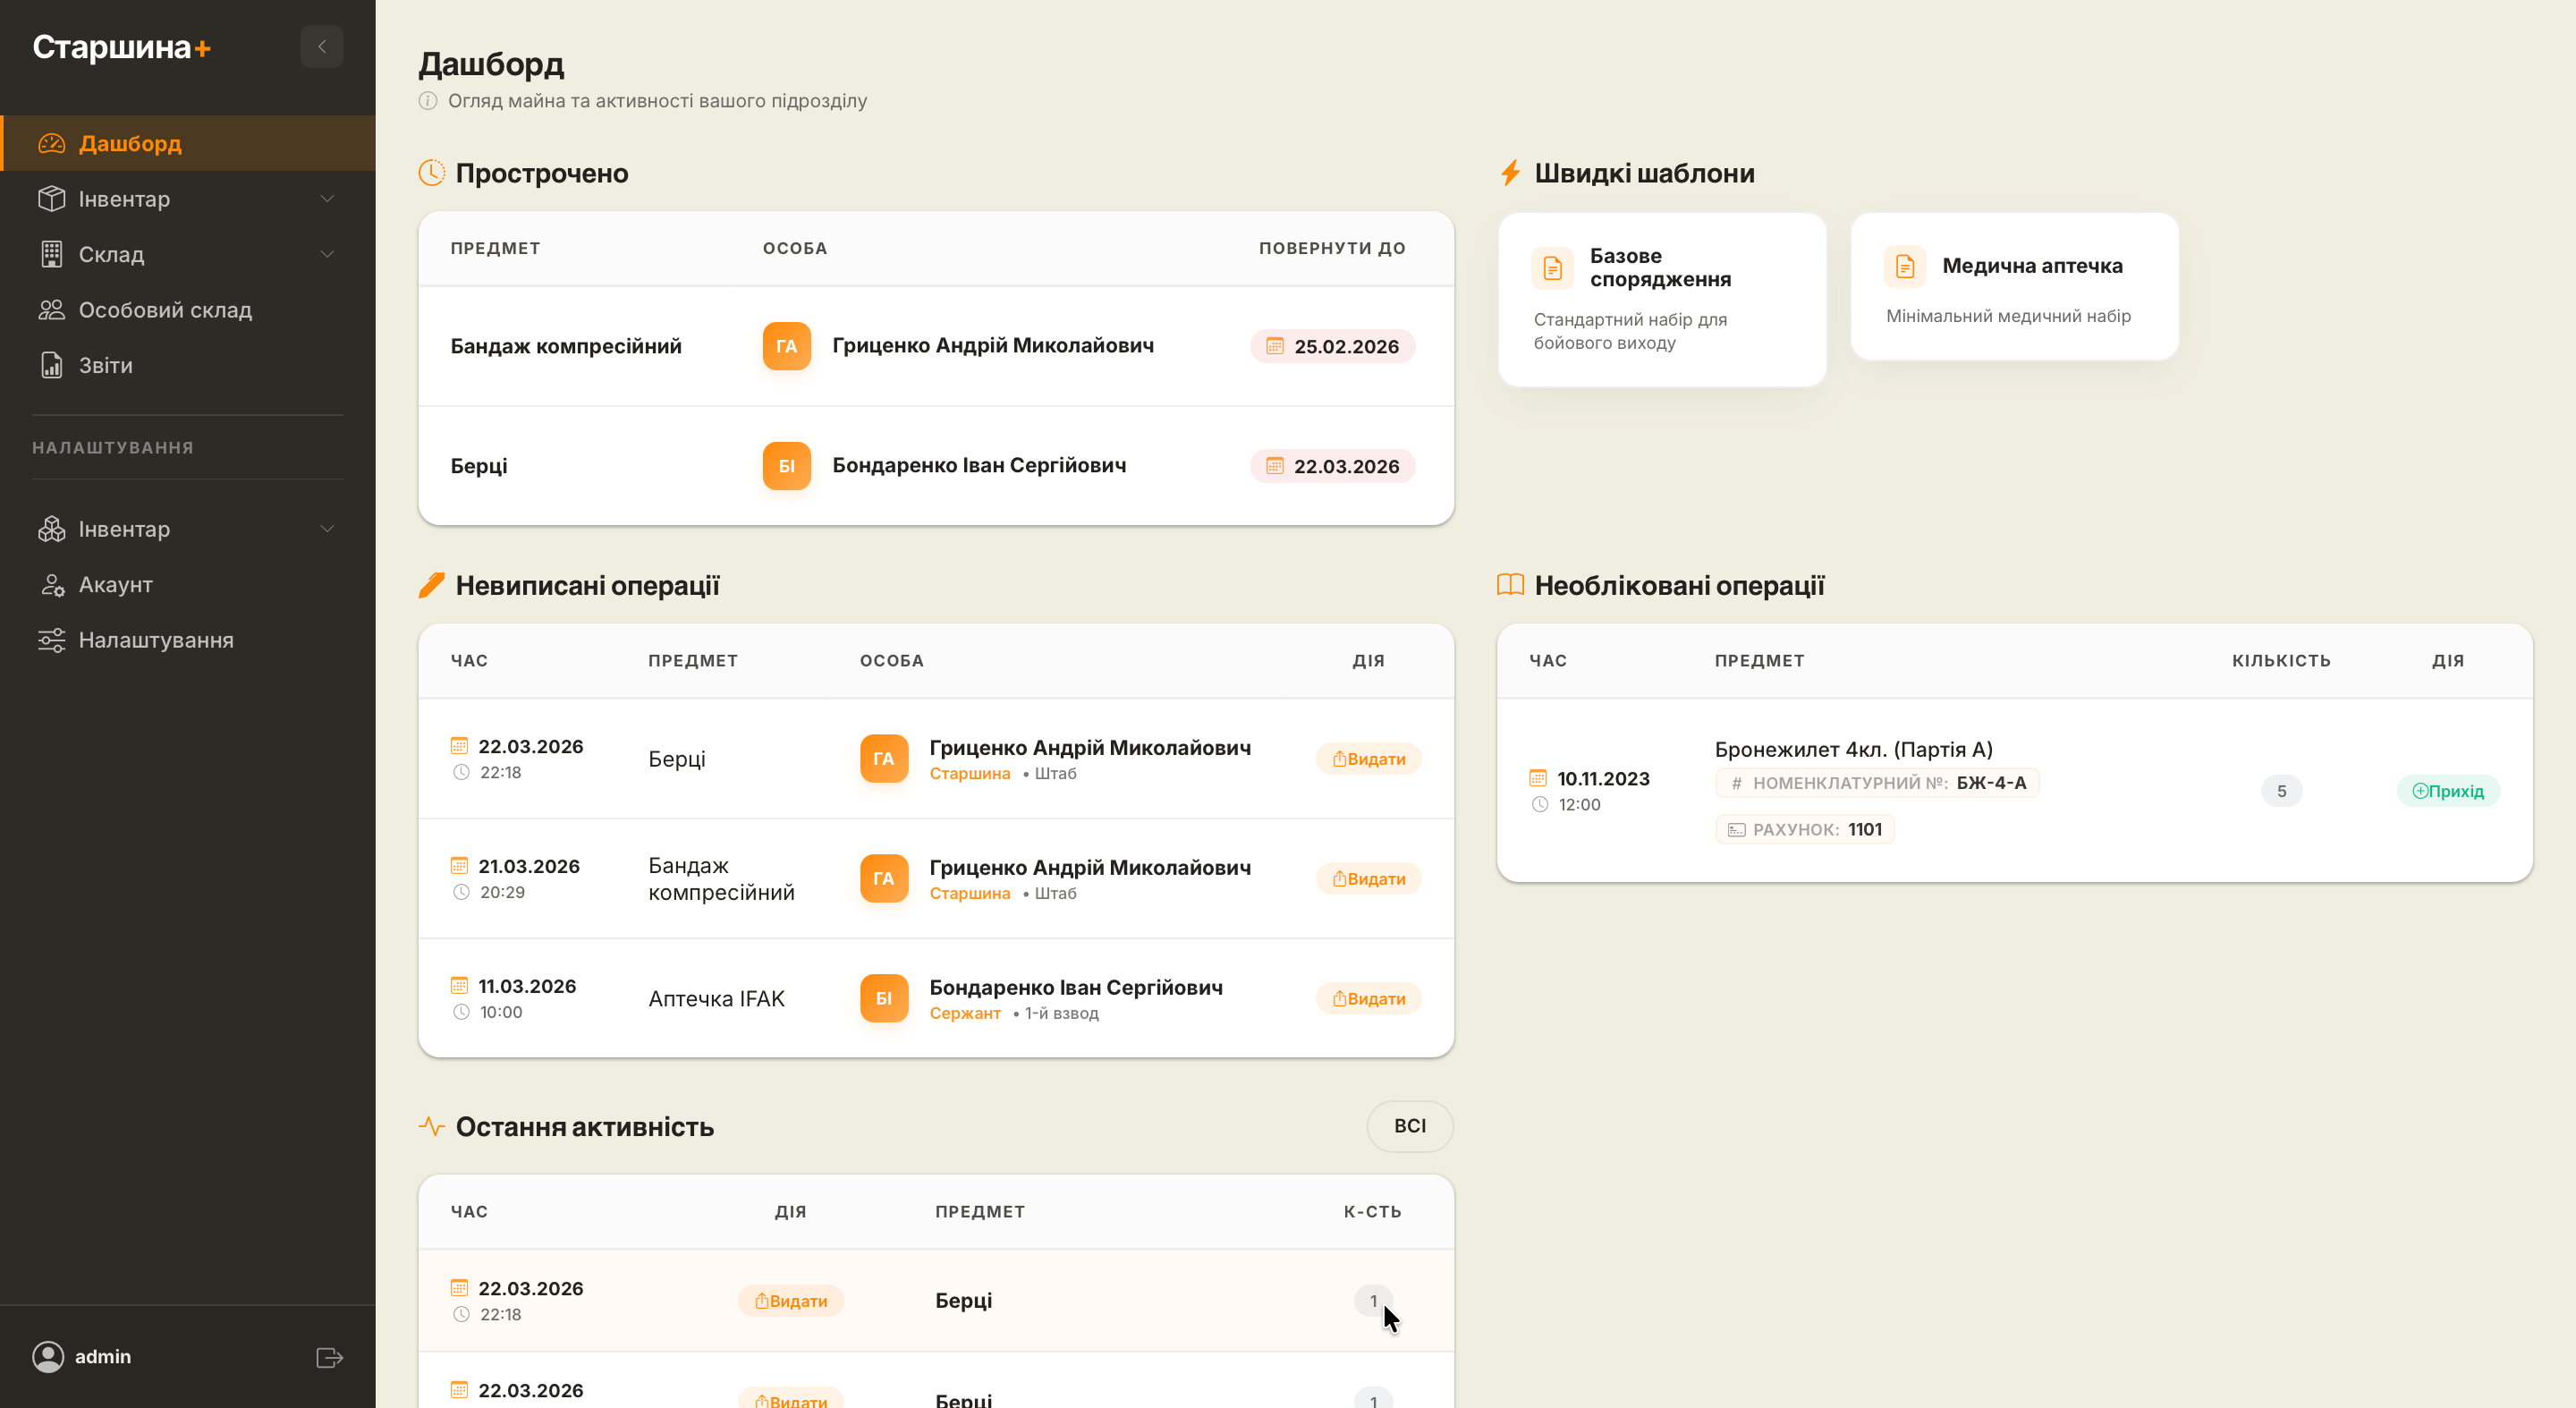Click the info icon under Дашборд title
The image size is (2576, 1408).
(x=428, y=101)
